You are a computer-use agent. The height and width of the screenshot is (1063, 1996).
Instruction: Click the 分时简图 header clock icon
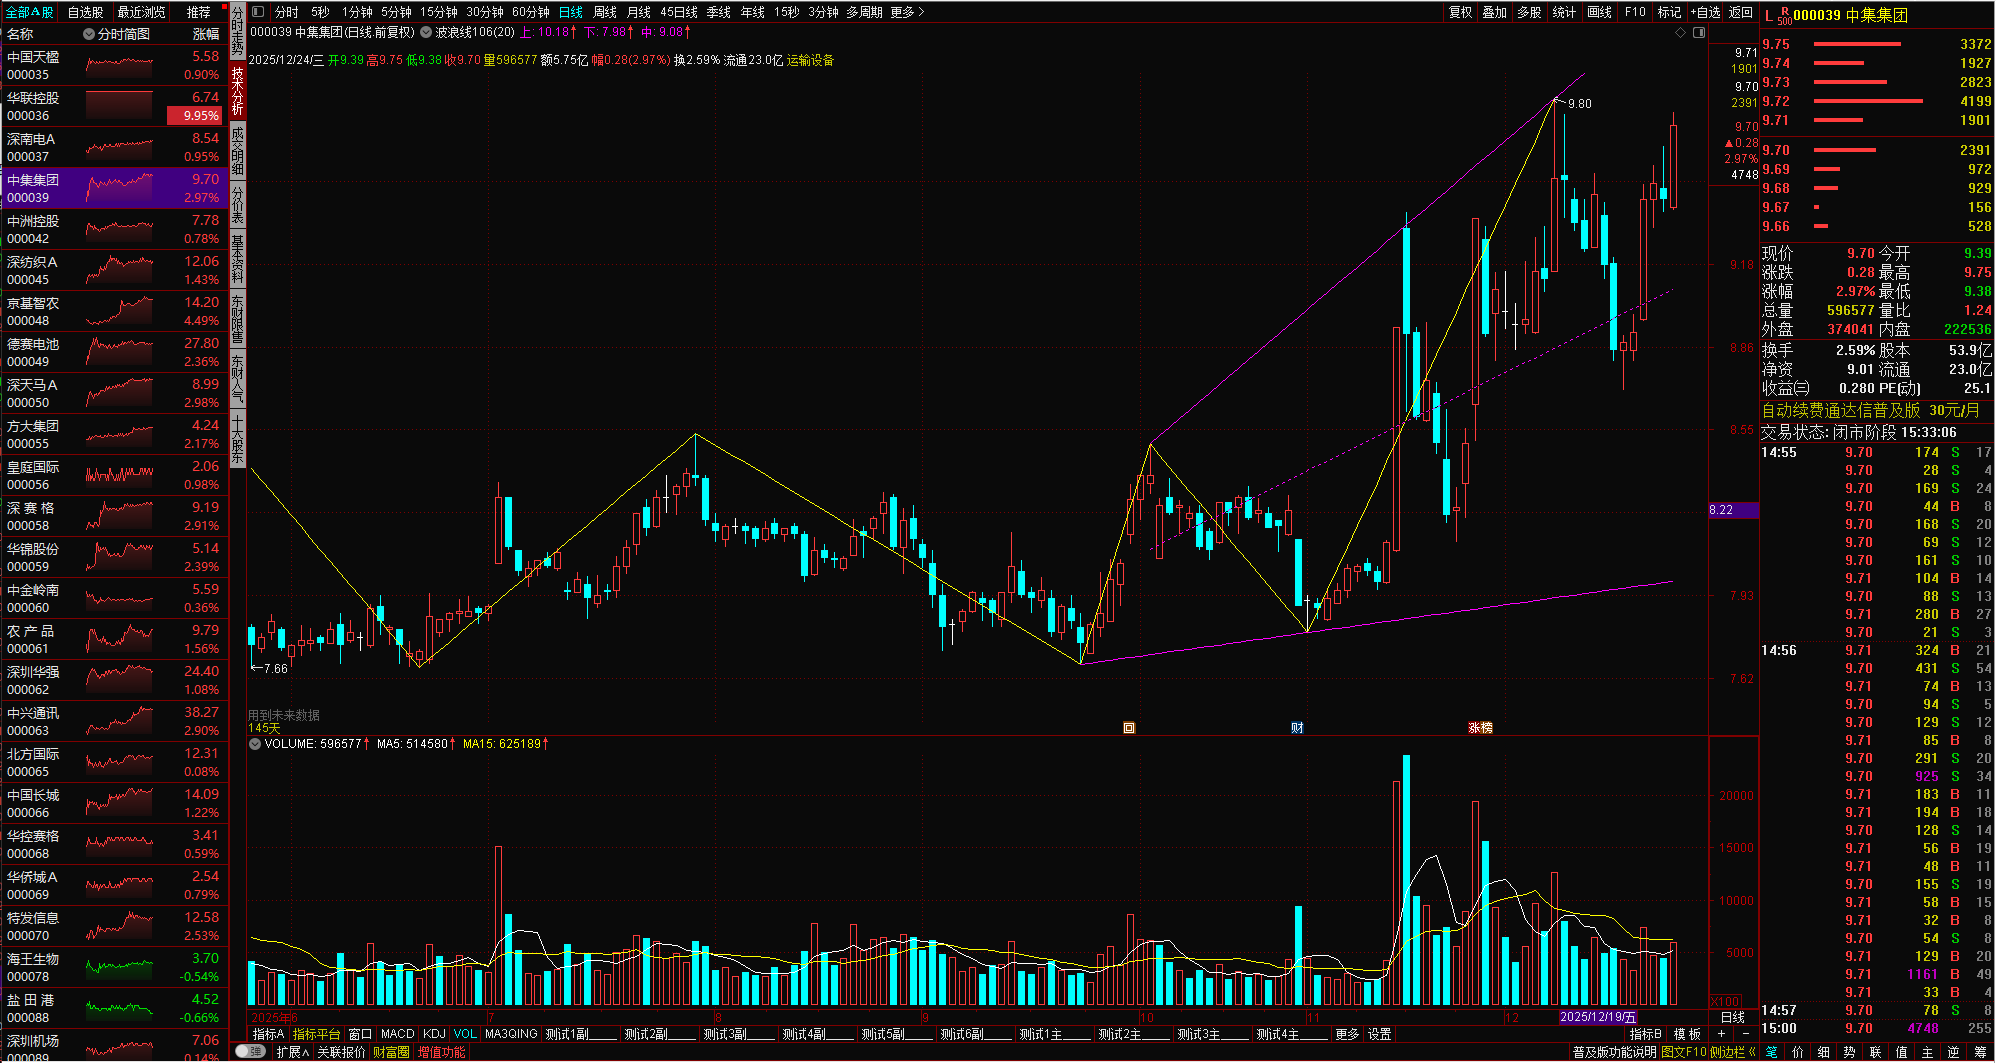pos(89,34)
